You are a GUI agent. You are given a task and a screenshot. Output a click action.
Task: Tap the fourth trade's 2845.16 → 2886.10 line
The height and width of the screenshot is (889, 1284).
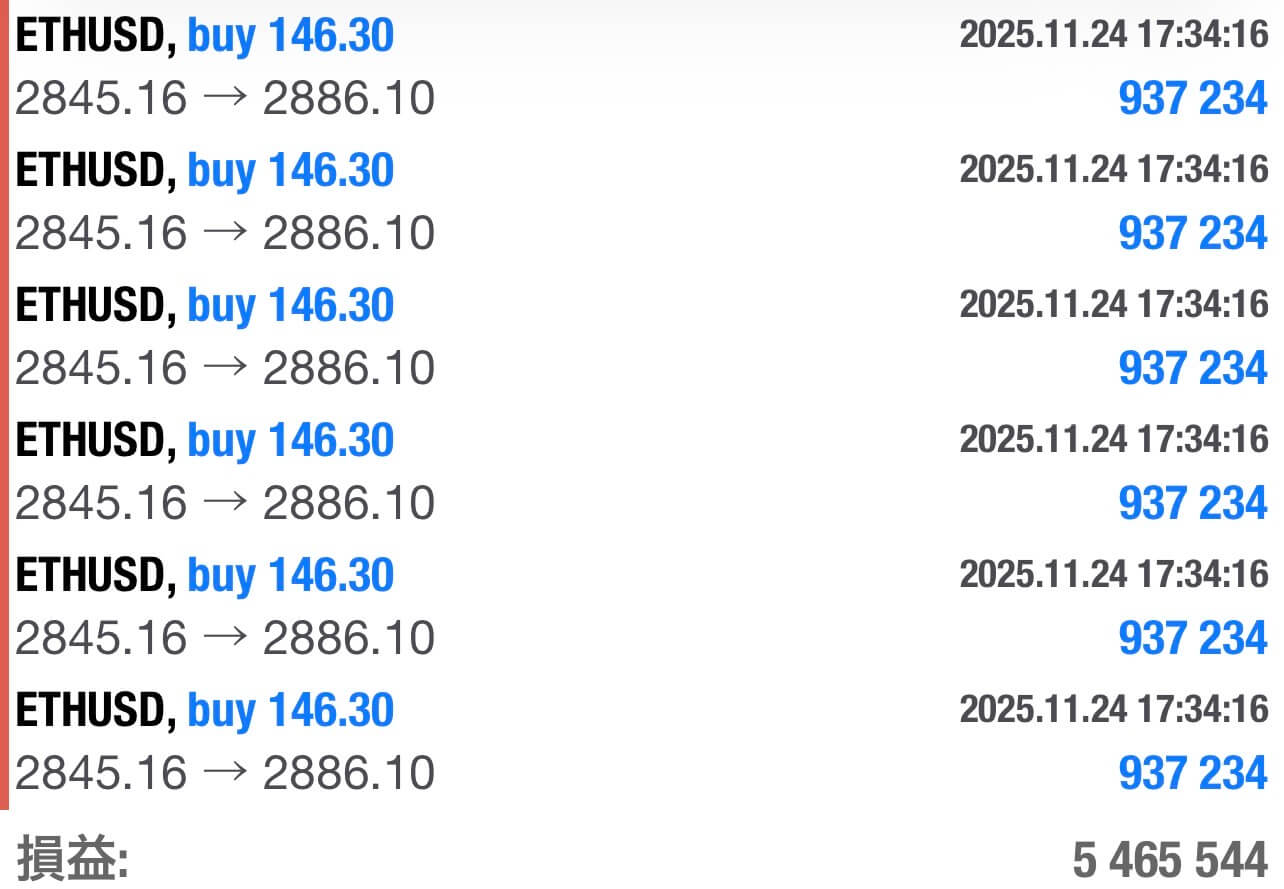click(225, 503)
